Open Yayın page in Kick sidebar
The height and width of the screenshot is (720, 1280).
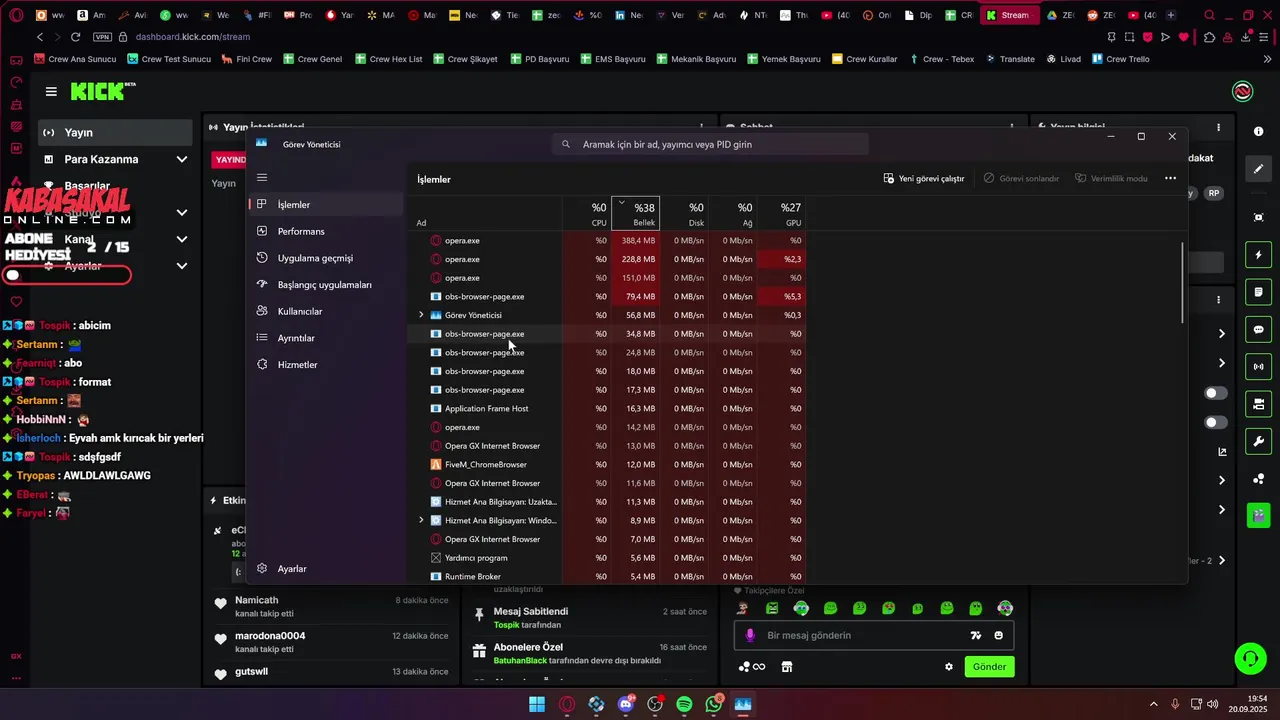click(x=116, y=133)
